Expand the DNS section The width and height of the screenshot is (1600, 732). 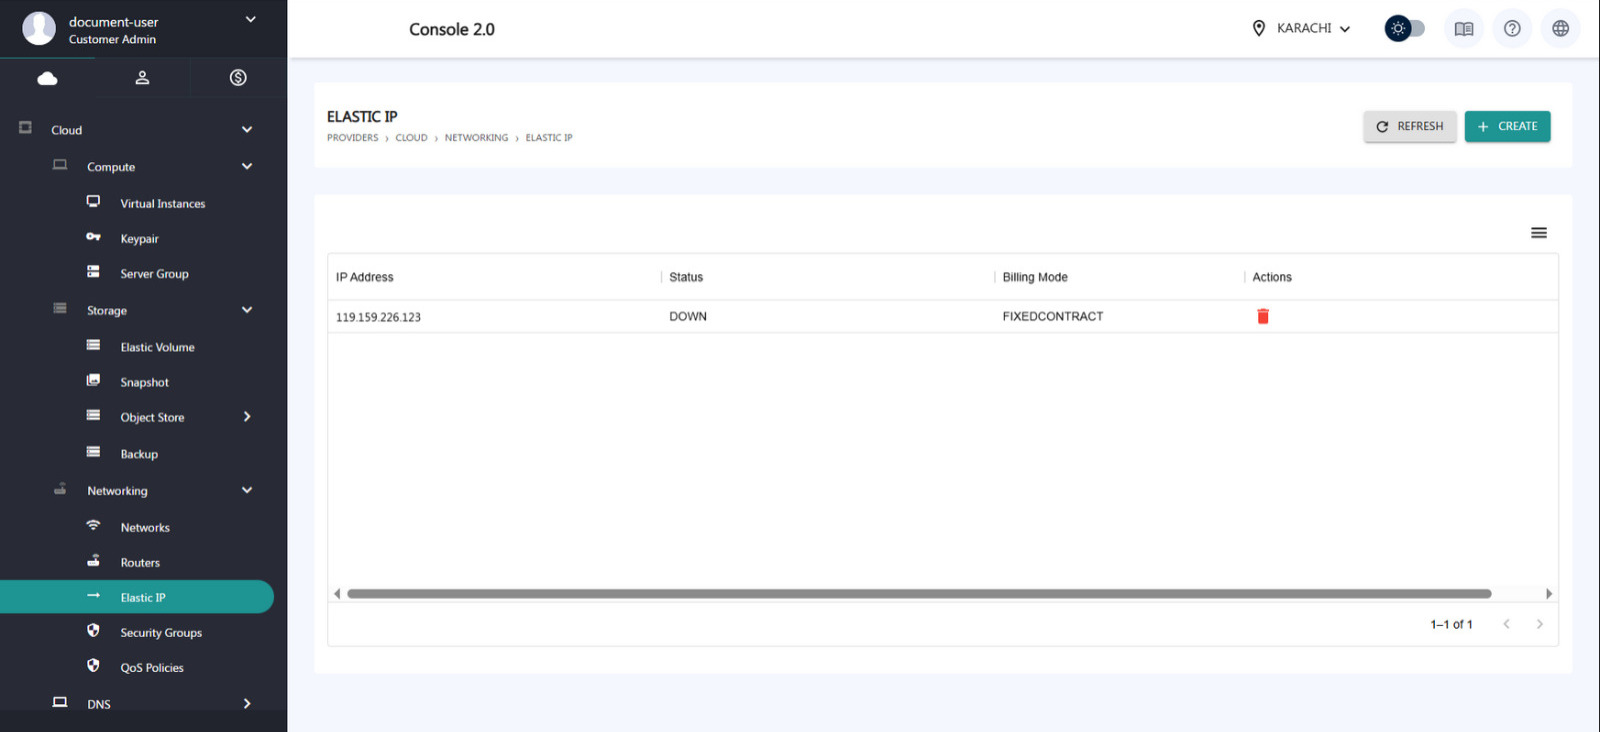(247, 704)
